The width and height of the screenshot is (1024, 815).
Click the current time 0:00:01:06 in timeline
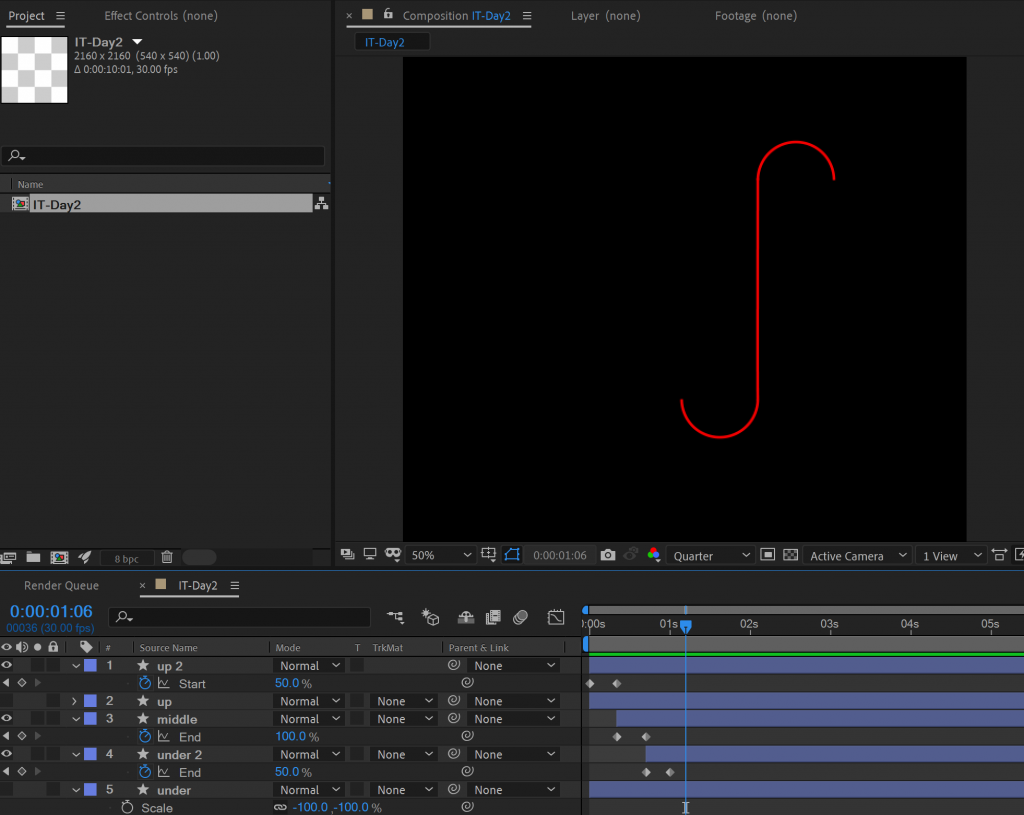51,611
